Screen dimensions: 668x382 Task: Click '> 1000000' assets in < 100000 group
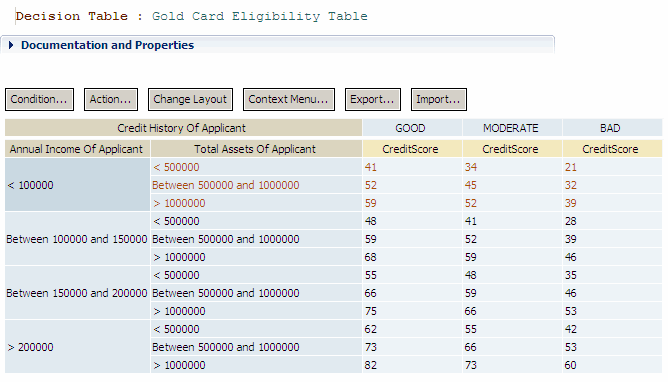click(256, 203)
